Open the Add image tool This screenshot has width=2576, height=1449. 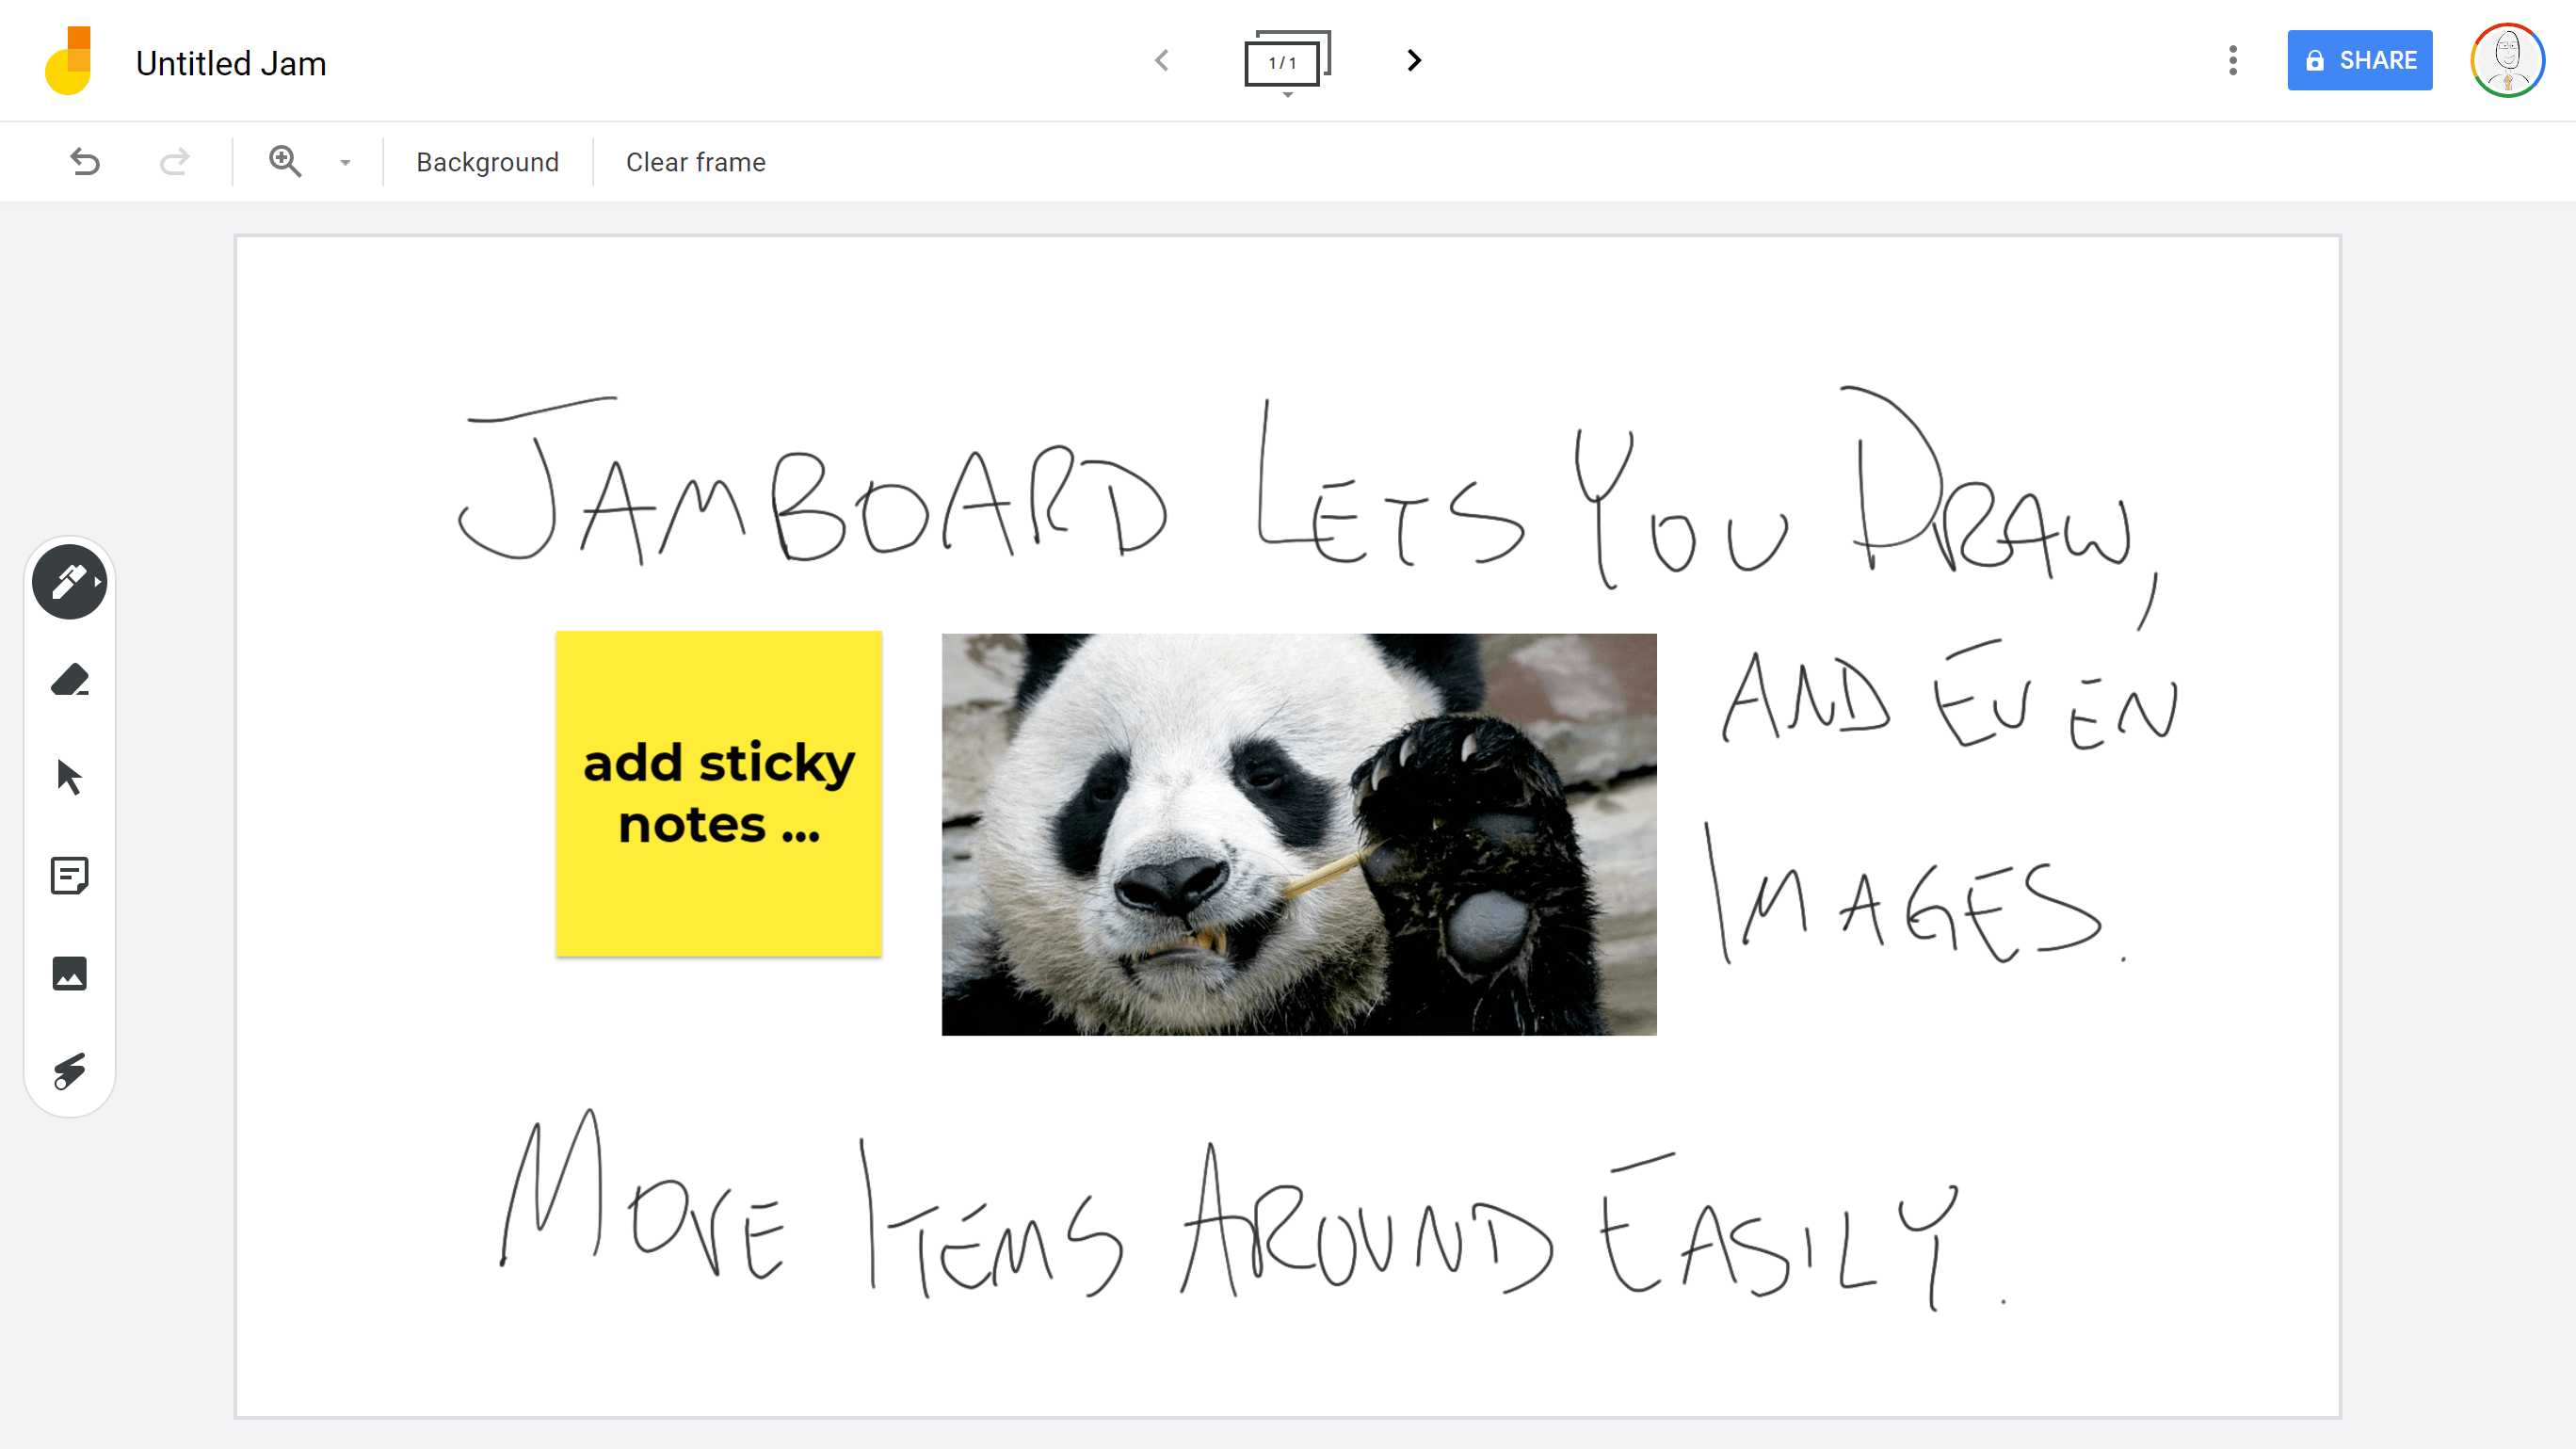[69, 973]
